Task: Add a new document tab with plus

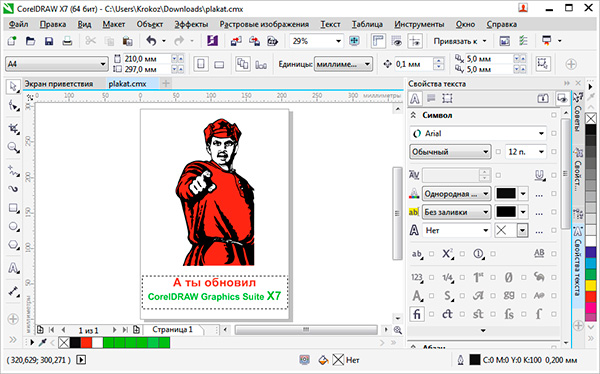Action: pos(166,83)
